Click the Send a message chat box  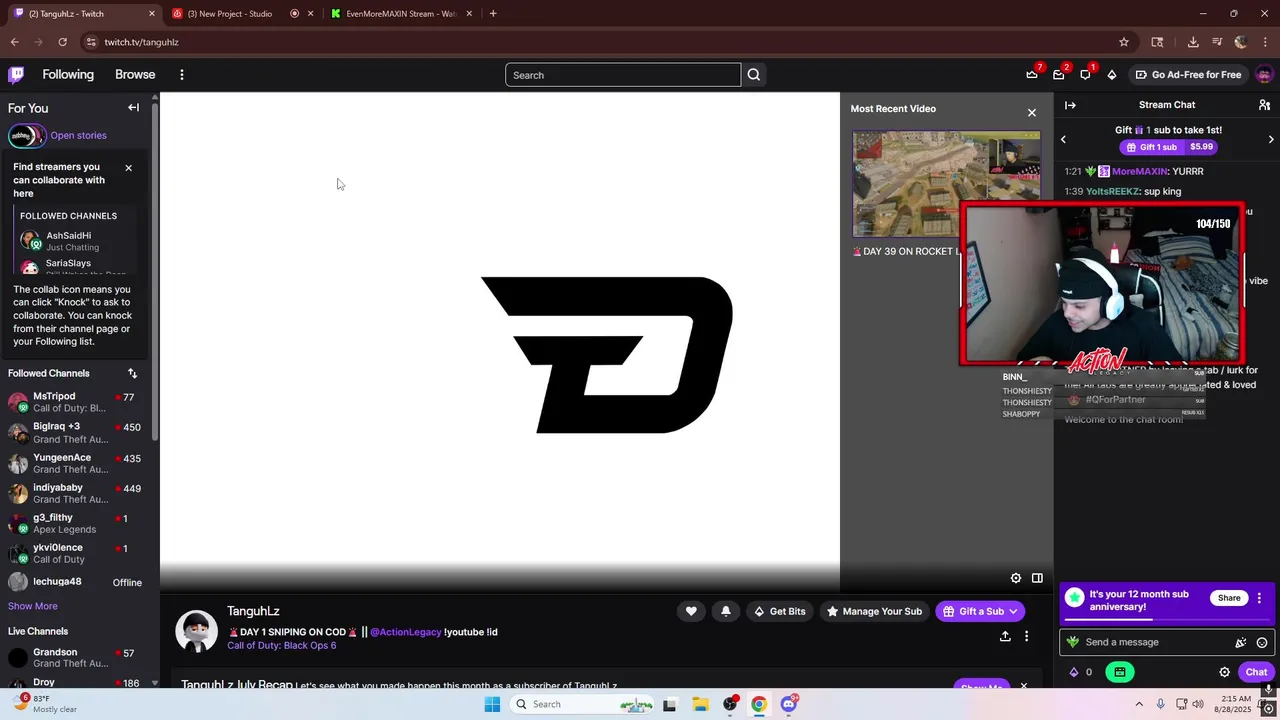[x=1148, y=642]
